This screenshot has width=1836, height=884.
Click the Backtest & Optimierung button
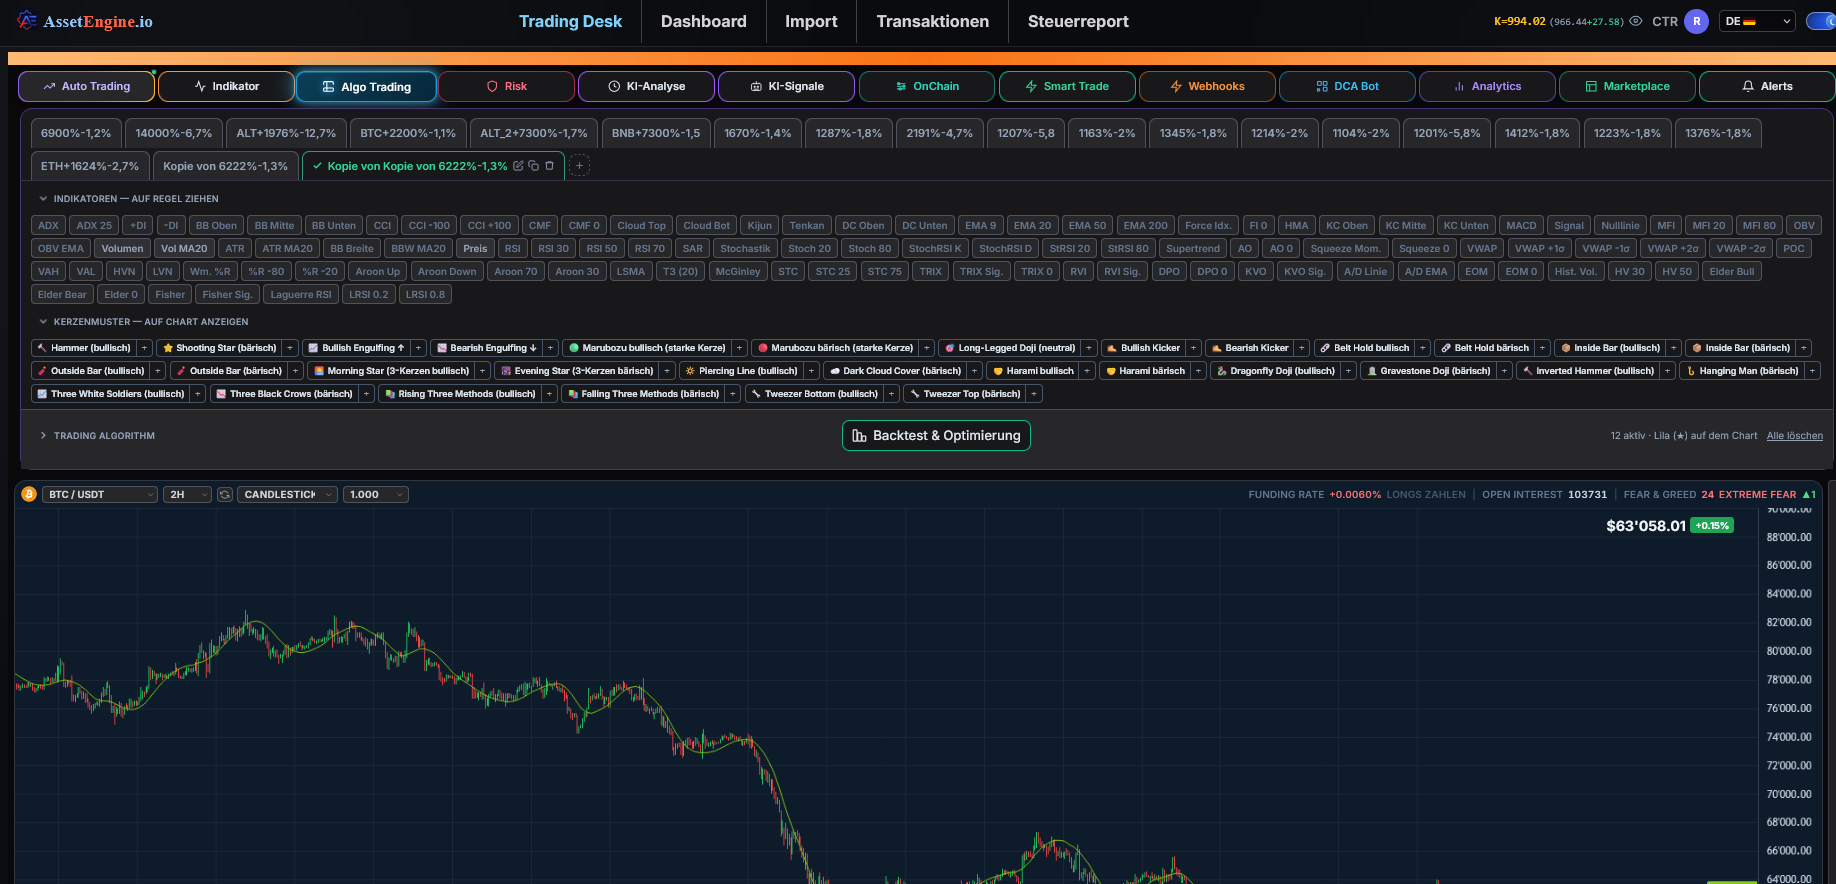(936, 435)
